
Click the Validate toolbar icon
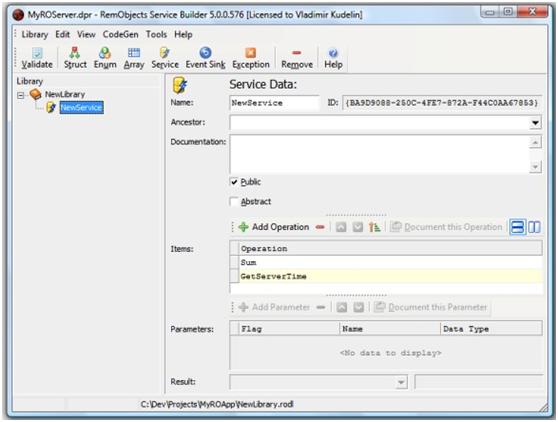point(37,58)
